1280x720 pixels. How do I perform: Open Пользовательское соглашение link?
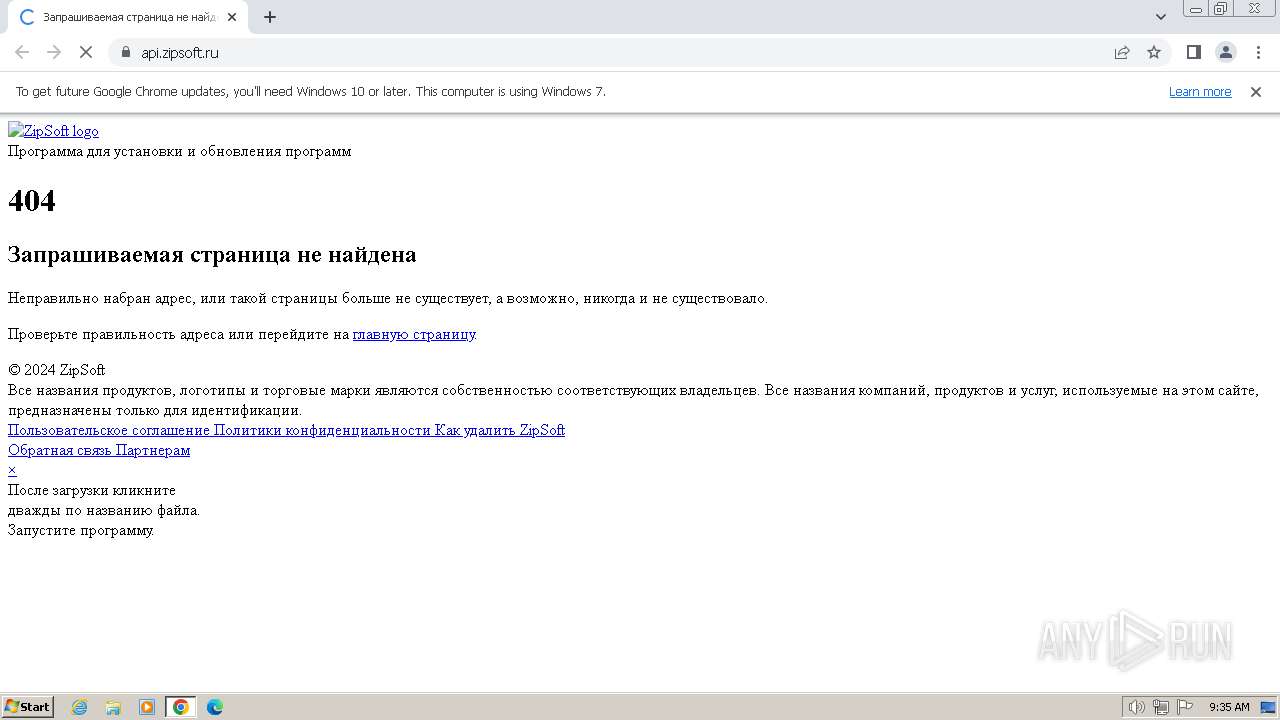109,430
